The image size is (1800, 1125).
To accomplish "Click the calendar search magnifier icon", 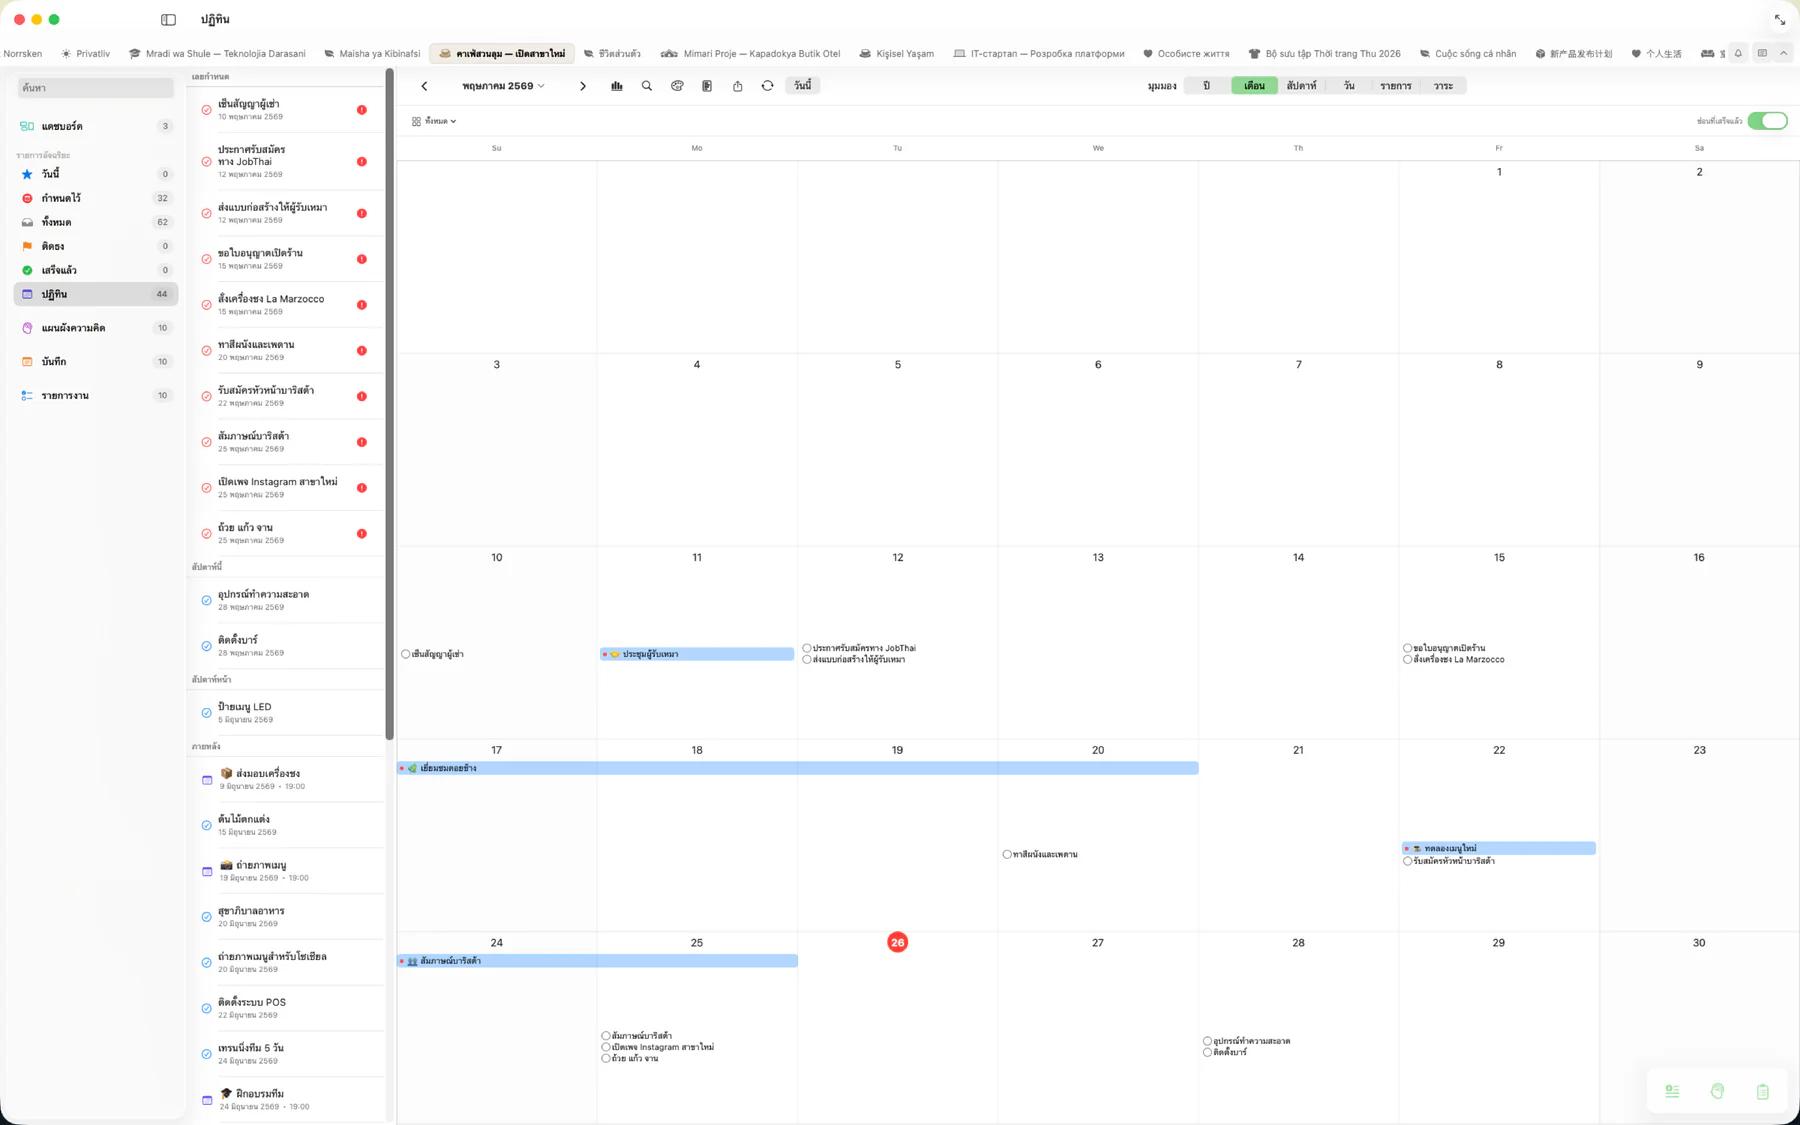I will 647,86.
